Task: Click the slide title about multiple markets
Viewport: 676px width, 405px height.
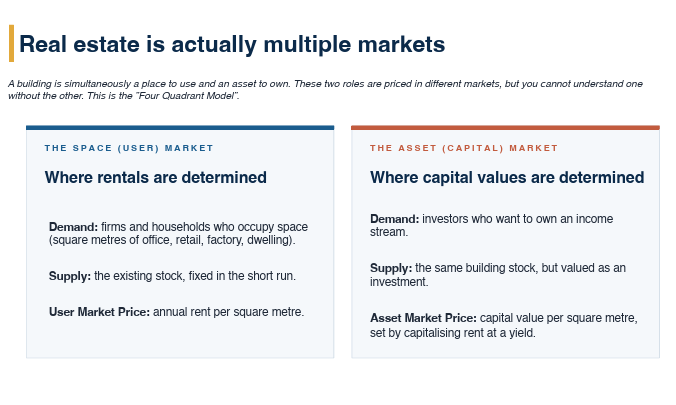Action: coord(232,44)
